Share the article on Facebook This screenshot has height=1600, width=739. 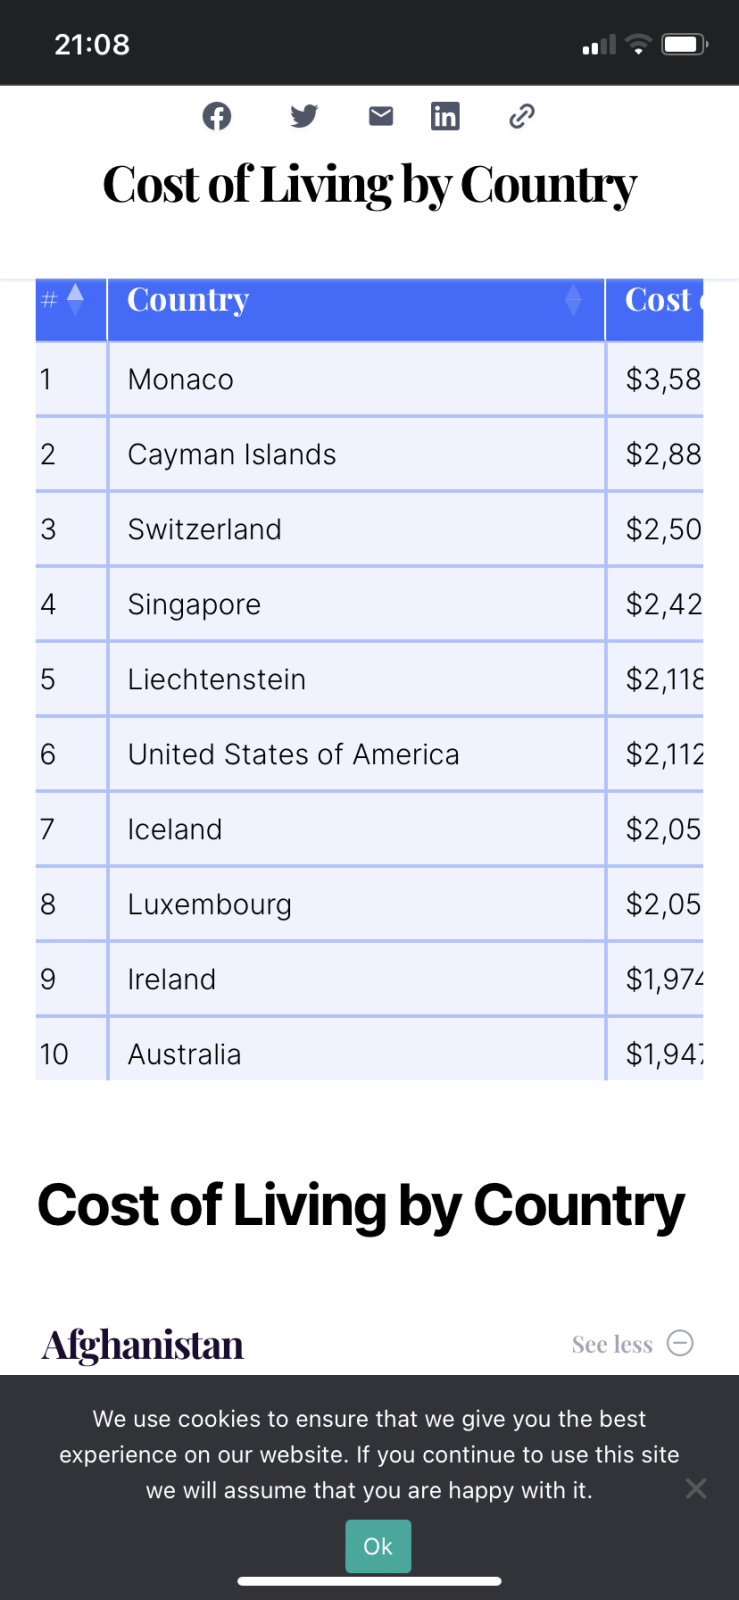(217, 116)
